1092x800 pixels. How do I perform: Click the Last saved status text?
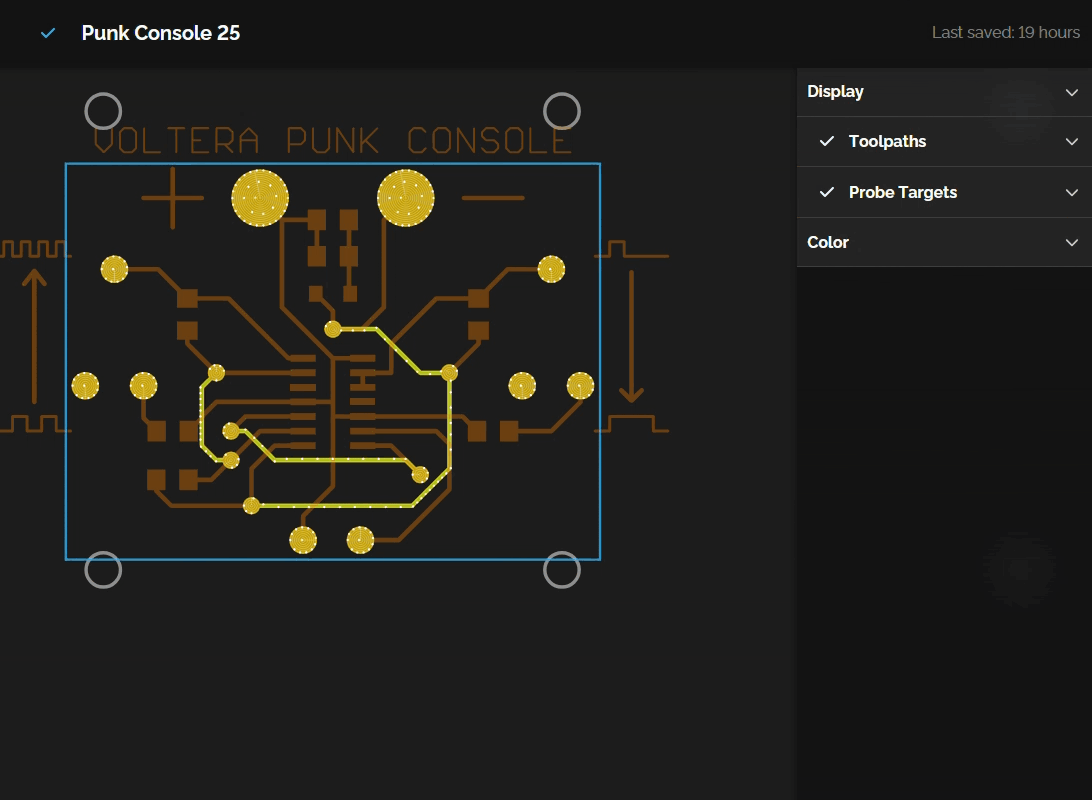[x=1005, y=33]
